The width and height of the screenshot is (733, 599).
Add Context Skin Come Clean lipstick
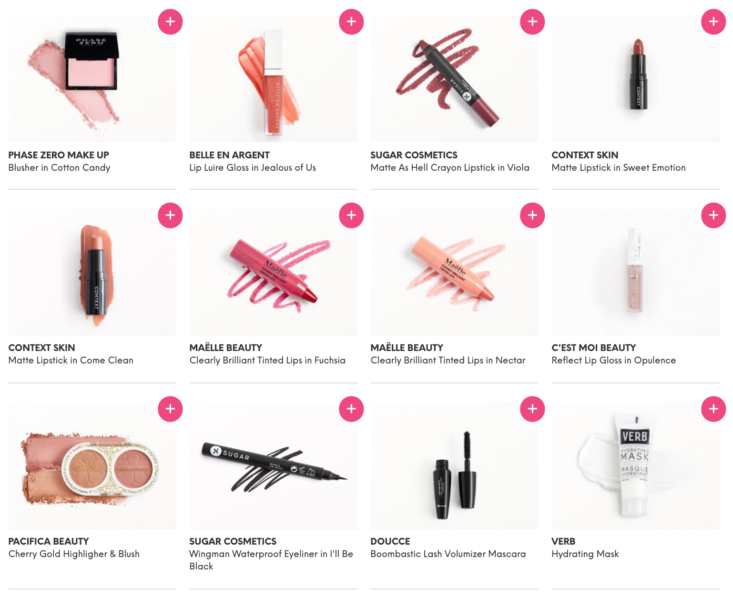pyautogui.click(x=170, y=215)
